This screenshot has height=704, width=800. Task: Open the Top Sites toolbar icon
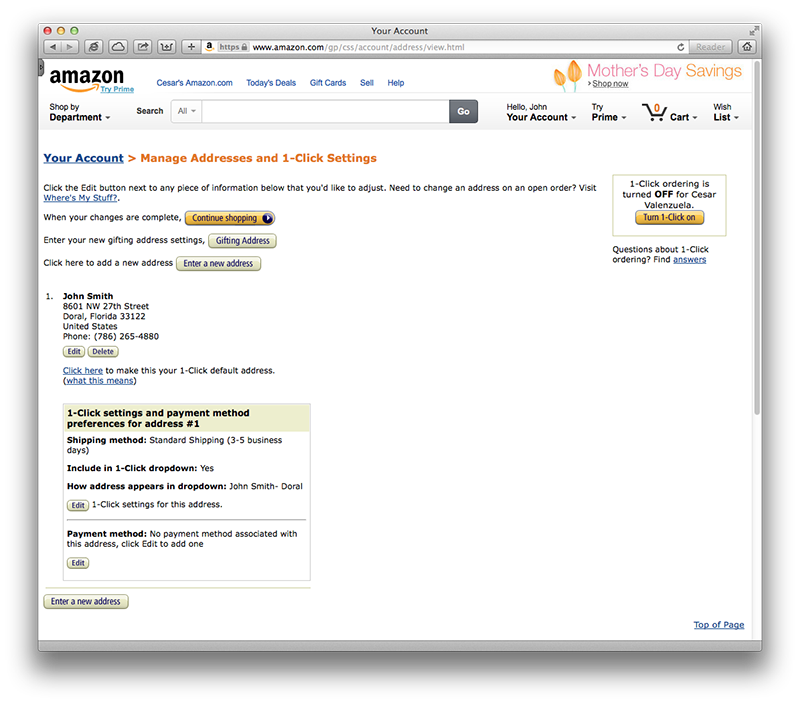pos(167,47)
